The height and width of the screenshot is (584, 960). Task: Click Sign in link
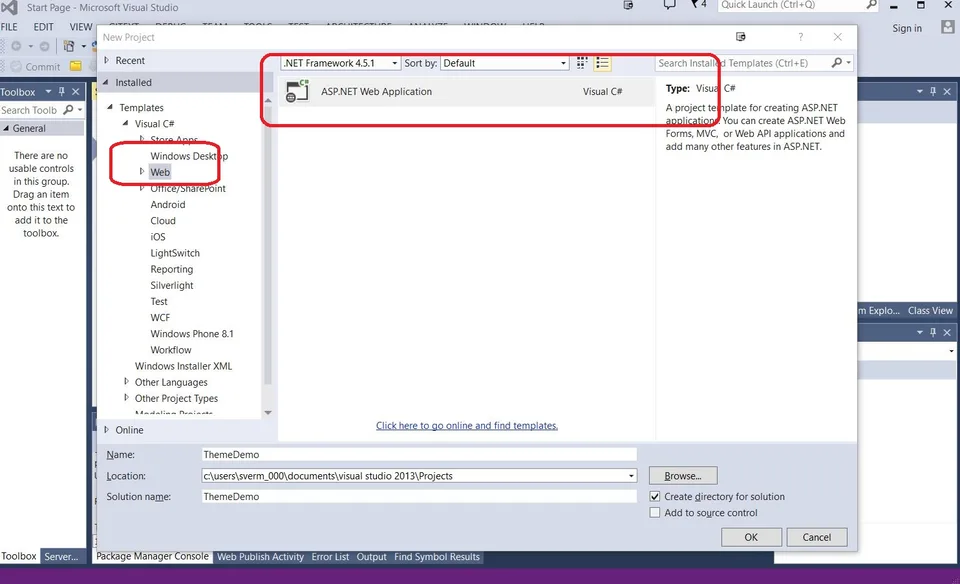907,28
